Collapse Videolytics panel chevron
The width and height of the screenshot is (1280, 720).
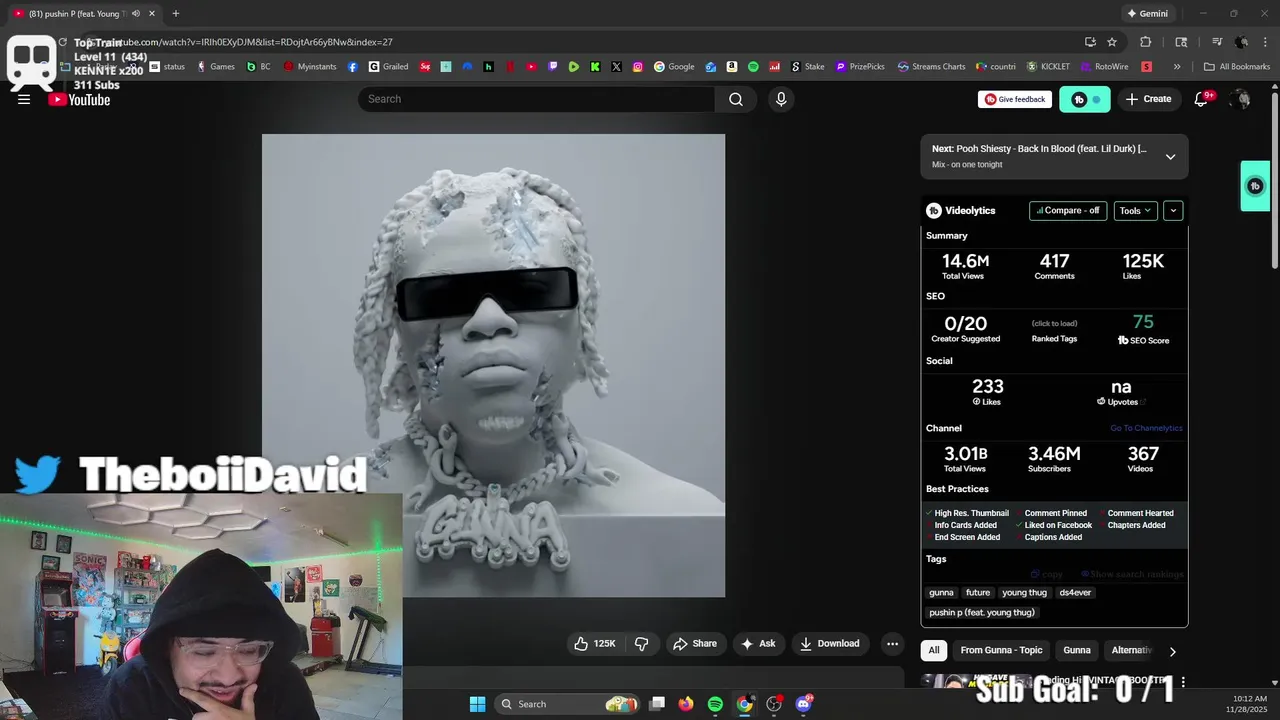click(x=1173, y=211)
